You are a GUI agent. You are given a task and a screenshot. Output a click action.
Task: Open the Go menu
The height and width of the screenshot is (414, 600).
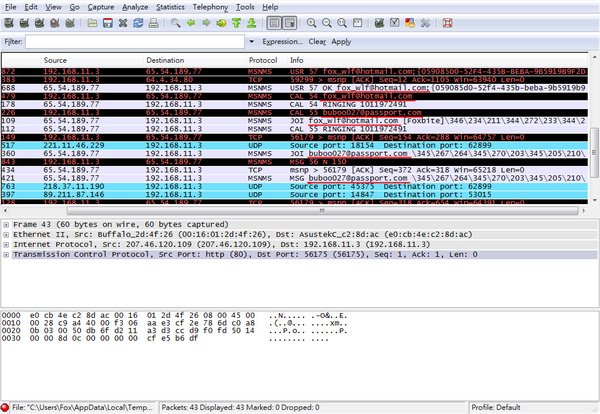[74, 7]
